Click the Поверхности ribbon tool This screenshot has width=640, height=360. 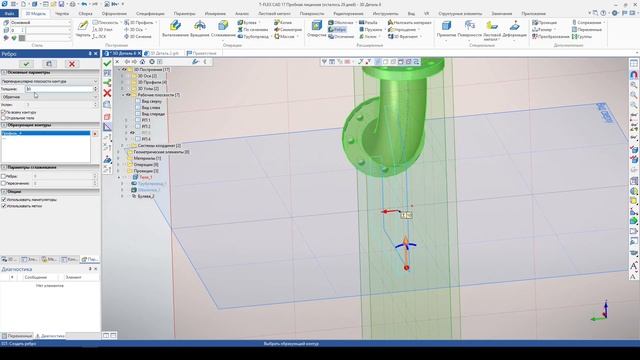(469, 30)
